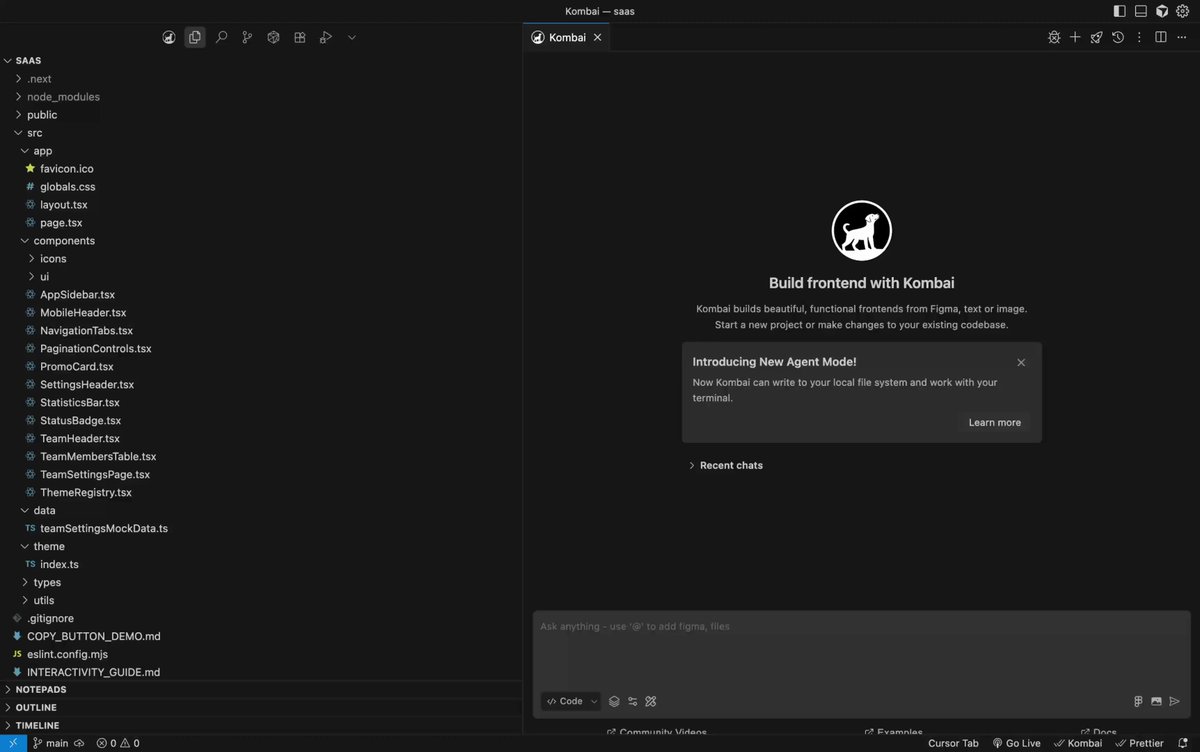Send the message with arrow icon
The image size is (1200, 752).
[1175, 701]
